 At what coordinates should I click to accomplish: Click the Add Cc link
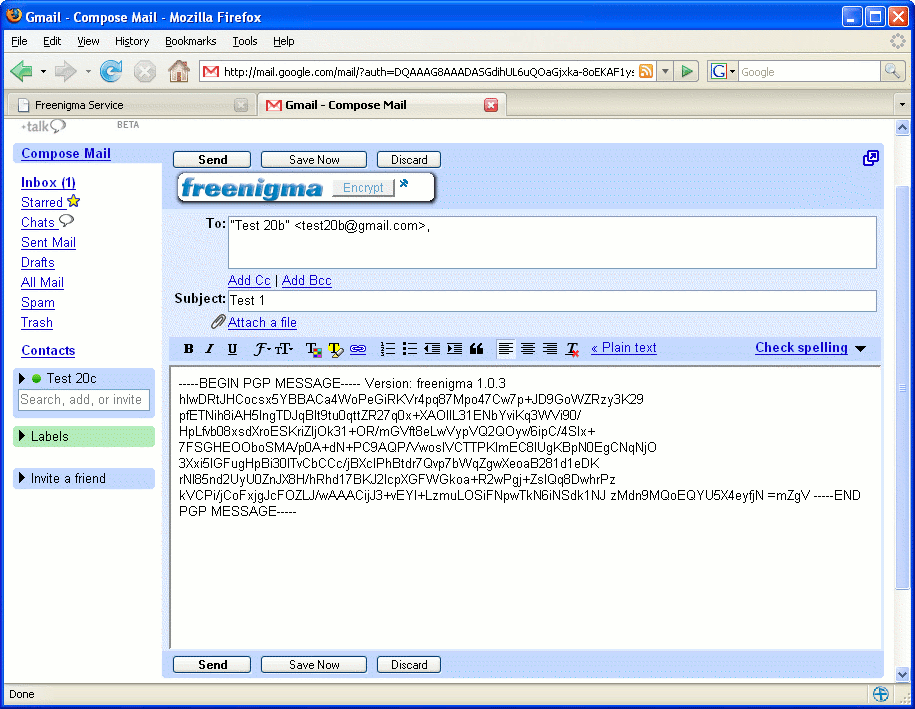pyautogui.click(x=249, y=281)
